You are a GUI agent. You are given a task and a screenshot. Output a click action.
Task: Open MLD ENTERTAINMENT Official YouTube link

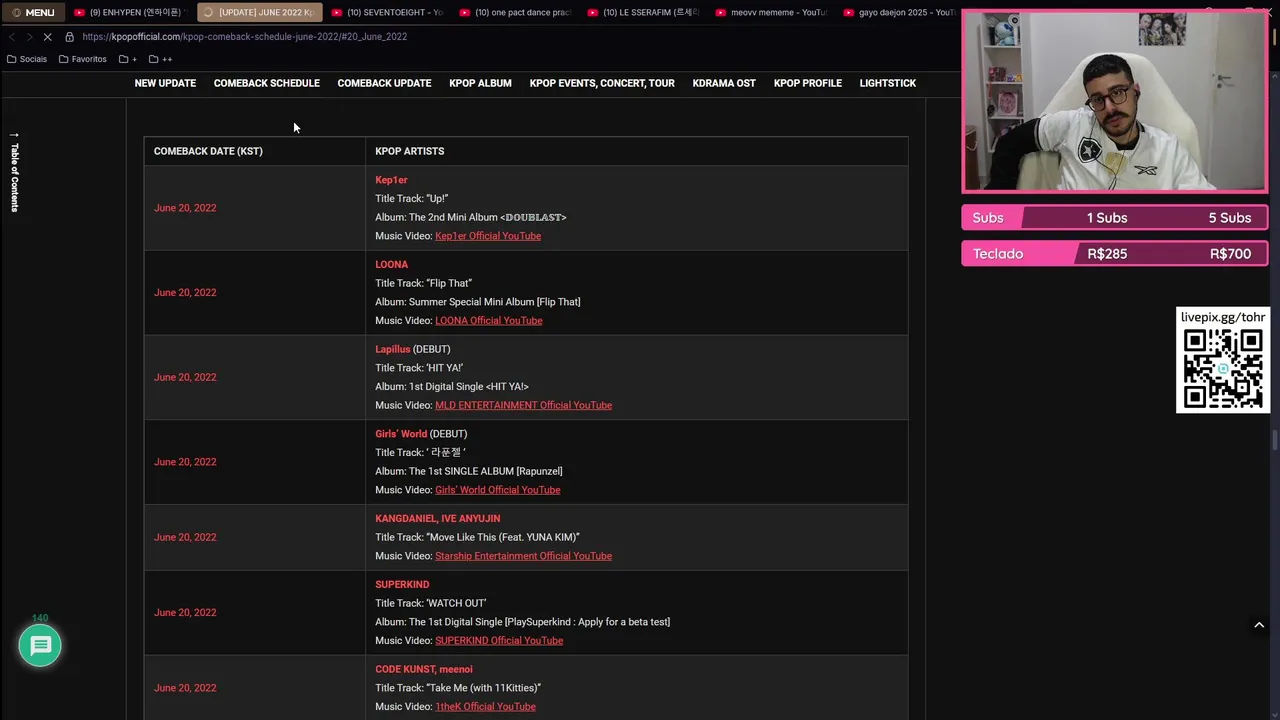point(523,405)
